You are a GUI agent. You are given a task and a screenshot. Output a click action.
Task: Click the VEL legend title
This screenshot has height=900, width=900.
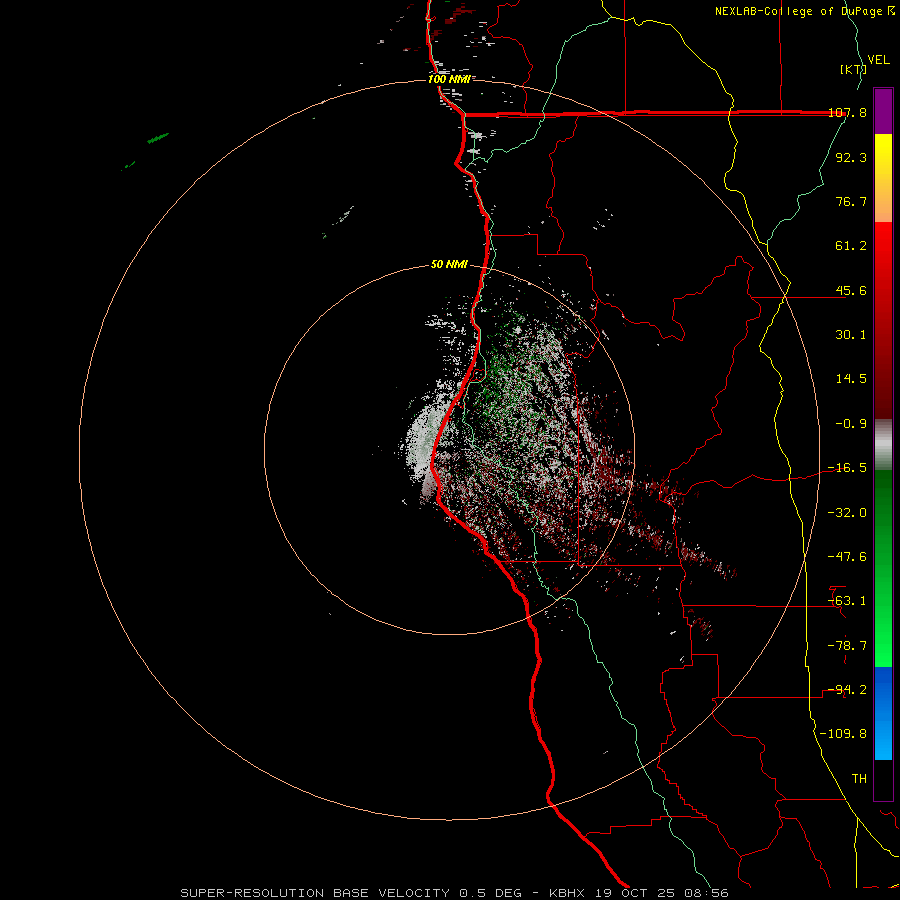pyautogui.click(x=878, y=59)
